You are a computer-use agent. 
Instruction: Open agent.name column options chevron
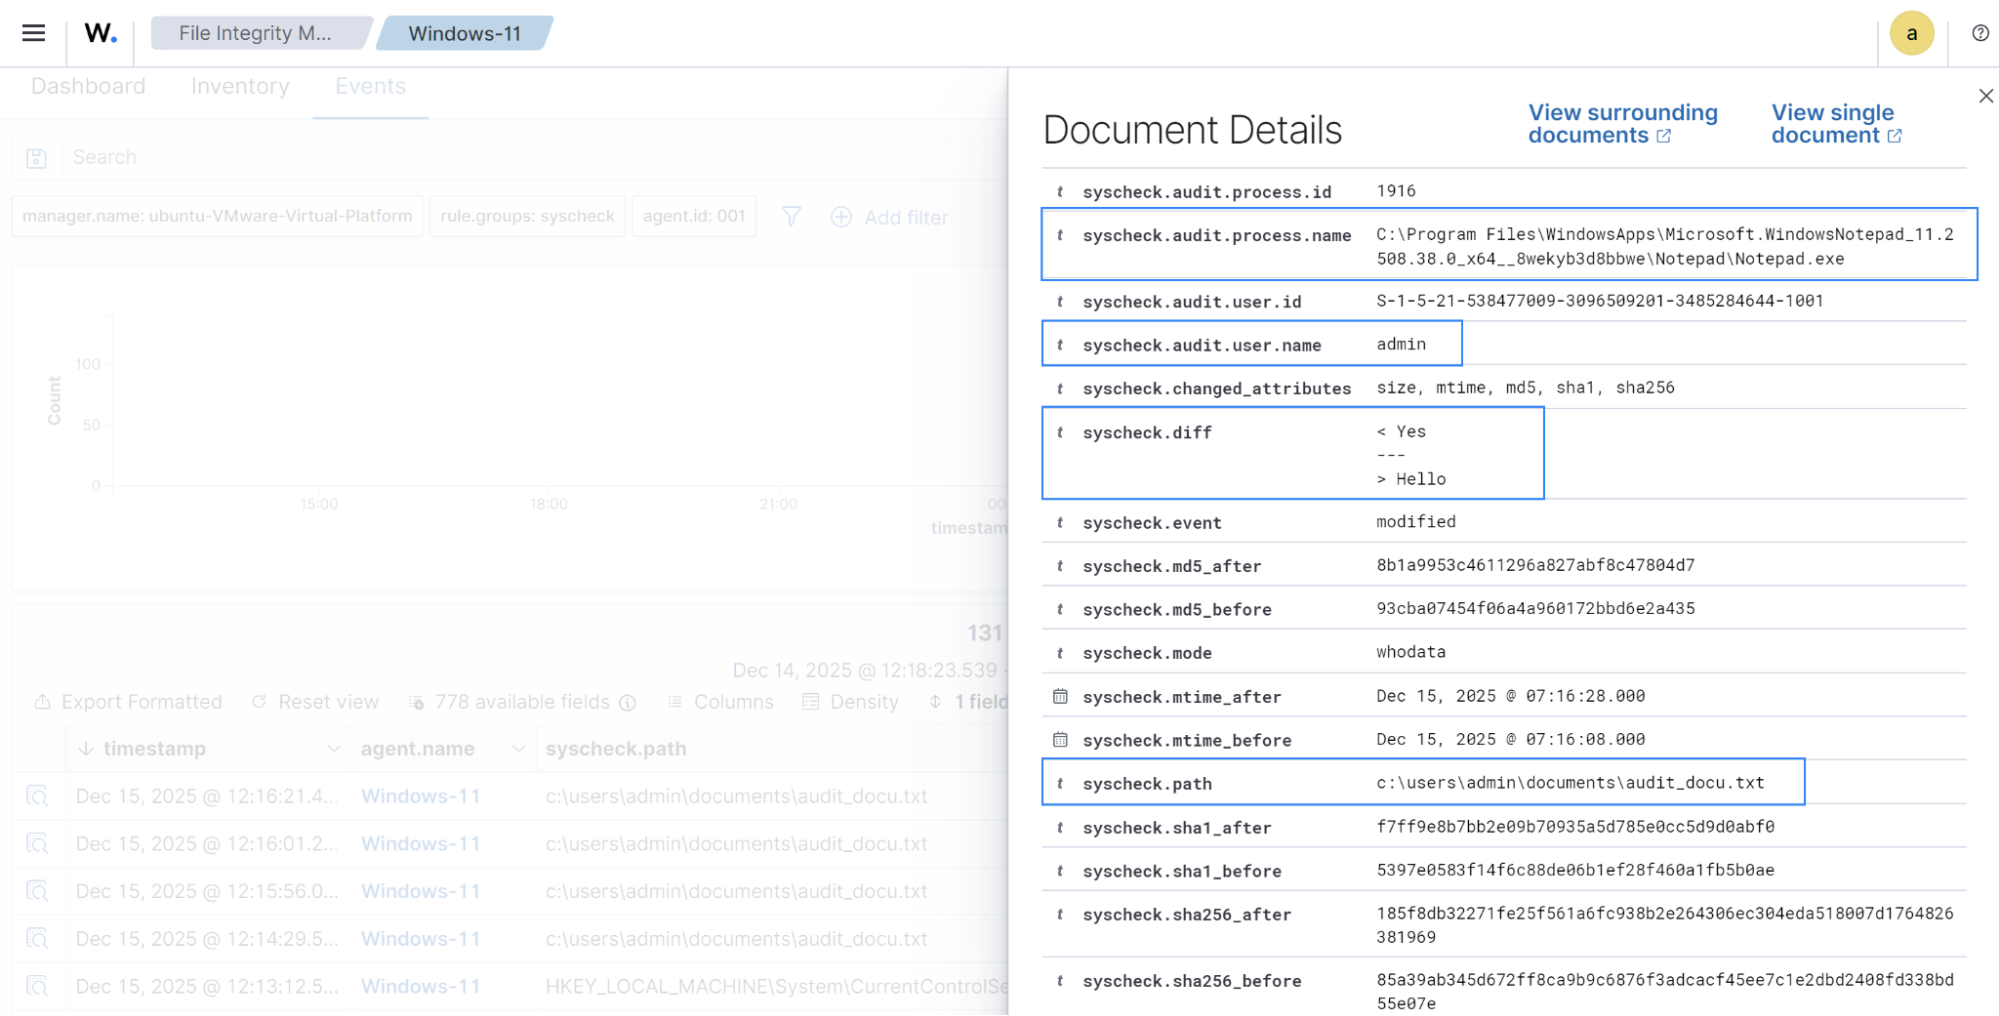[x=518, y=749]
